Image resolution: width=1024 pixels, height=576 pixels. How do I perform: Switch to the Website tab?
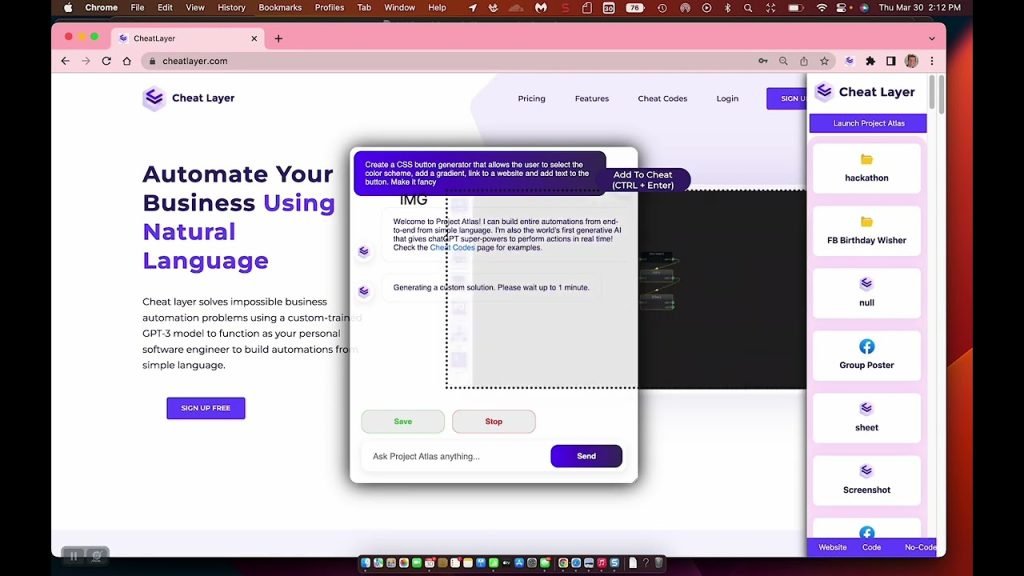click(x=832, y=547)
